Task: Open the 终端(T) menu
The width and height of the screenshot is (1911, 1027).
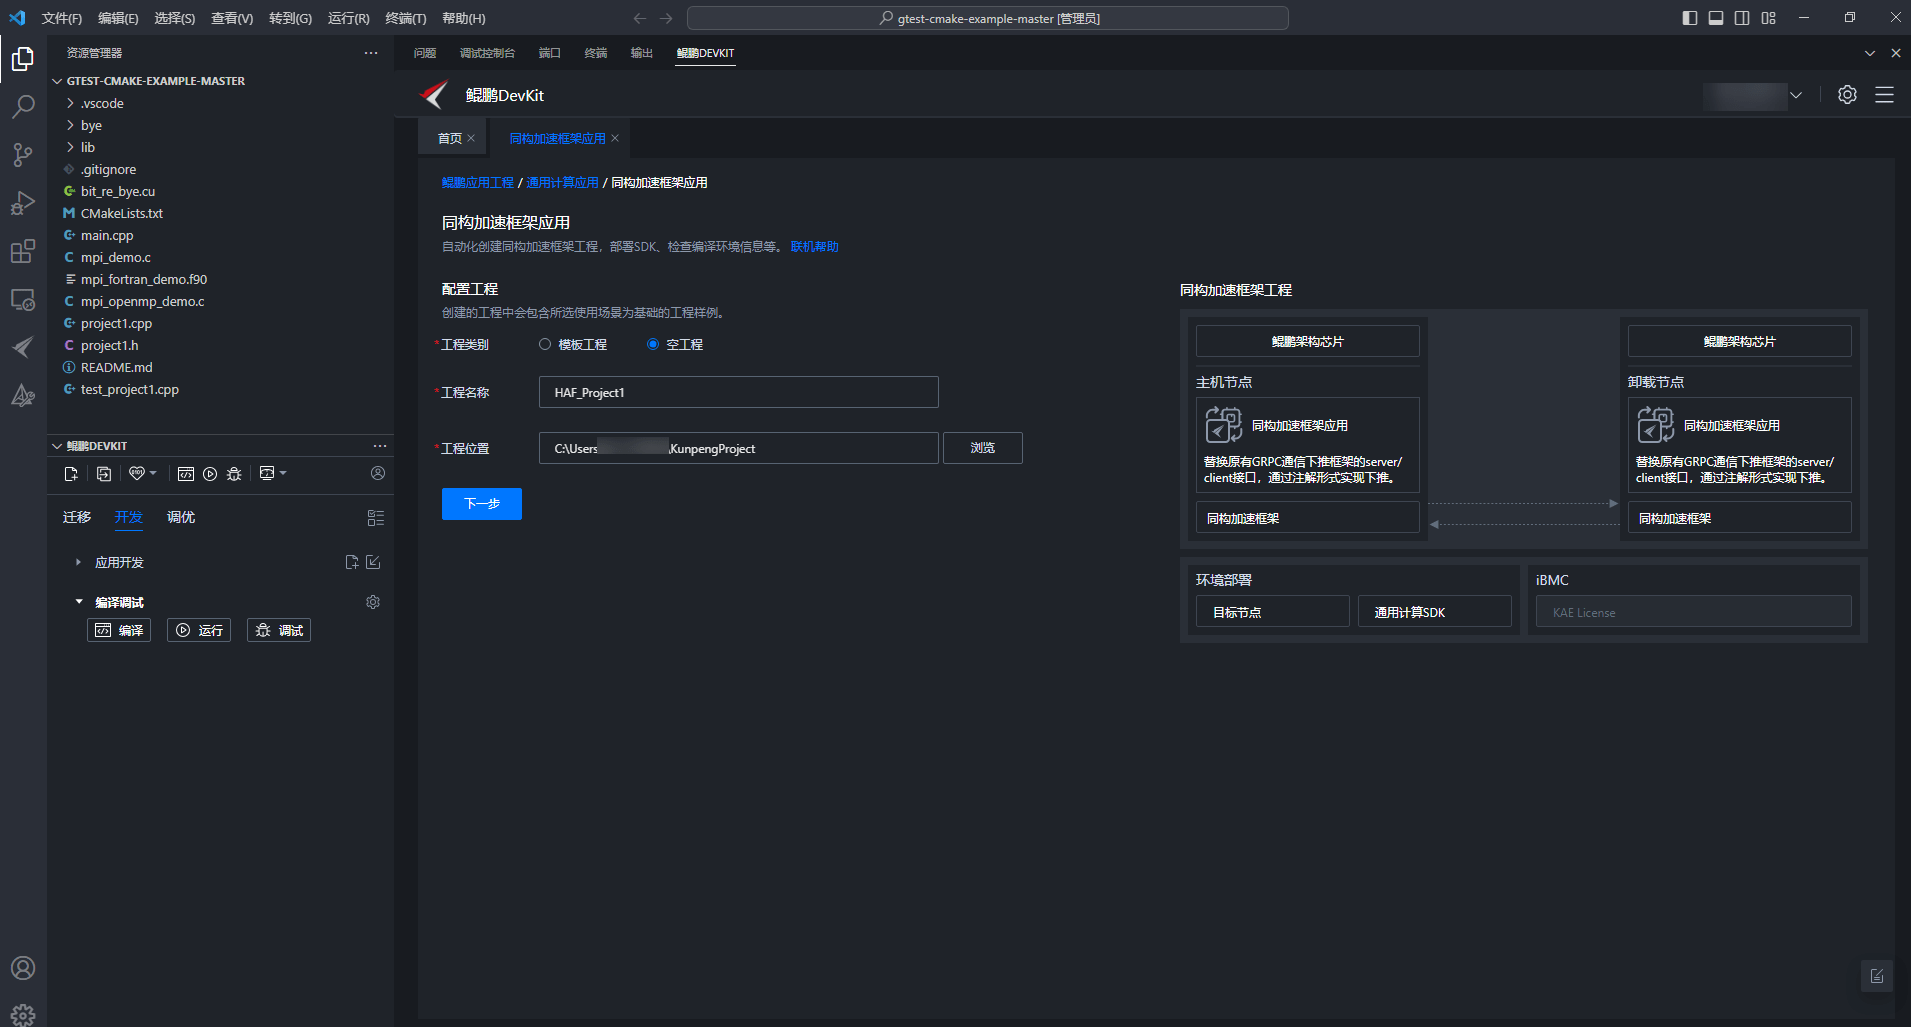Action: pos(406,18)
